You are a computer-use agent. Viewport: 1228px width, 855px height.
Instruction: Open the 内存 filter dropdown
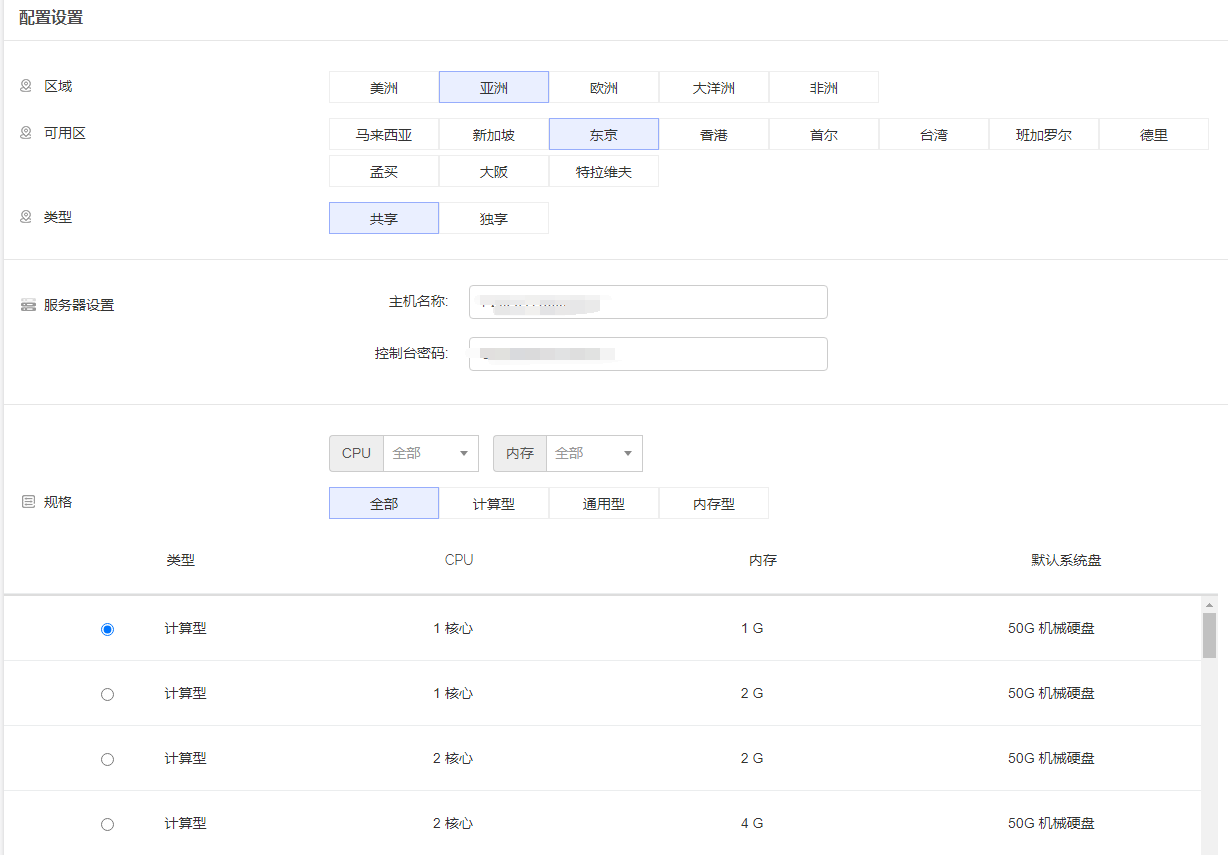pyautogui.click(x=594, y=453)
